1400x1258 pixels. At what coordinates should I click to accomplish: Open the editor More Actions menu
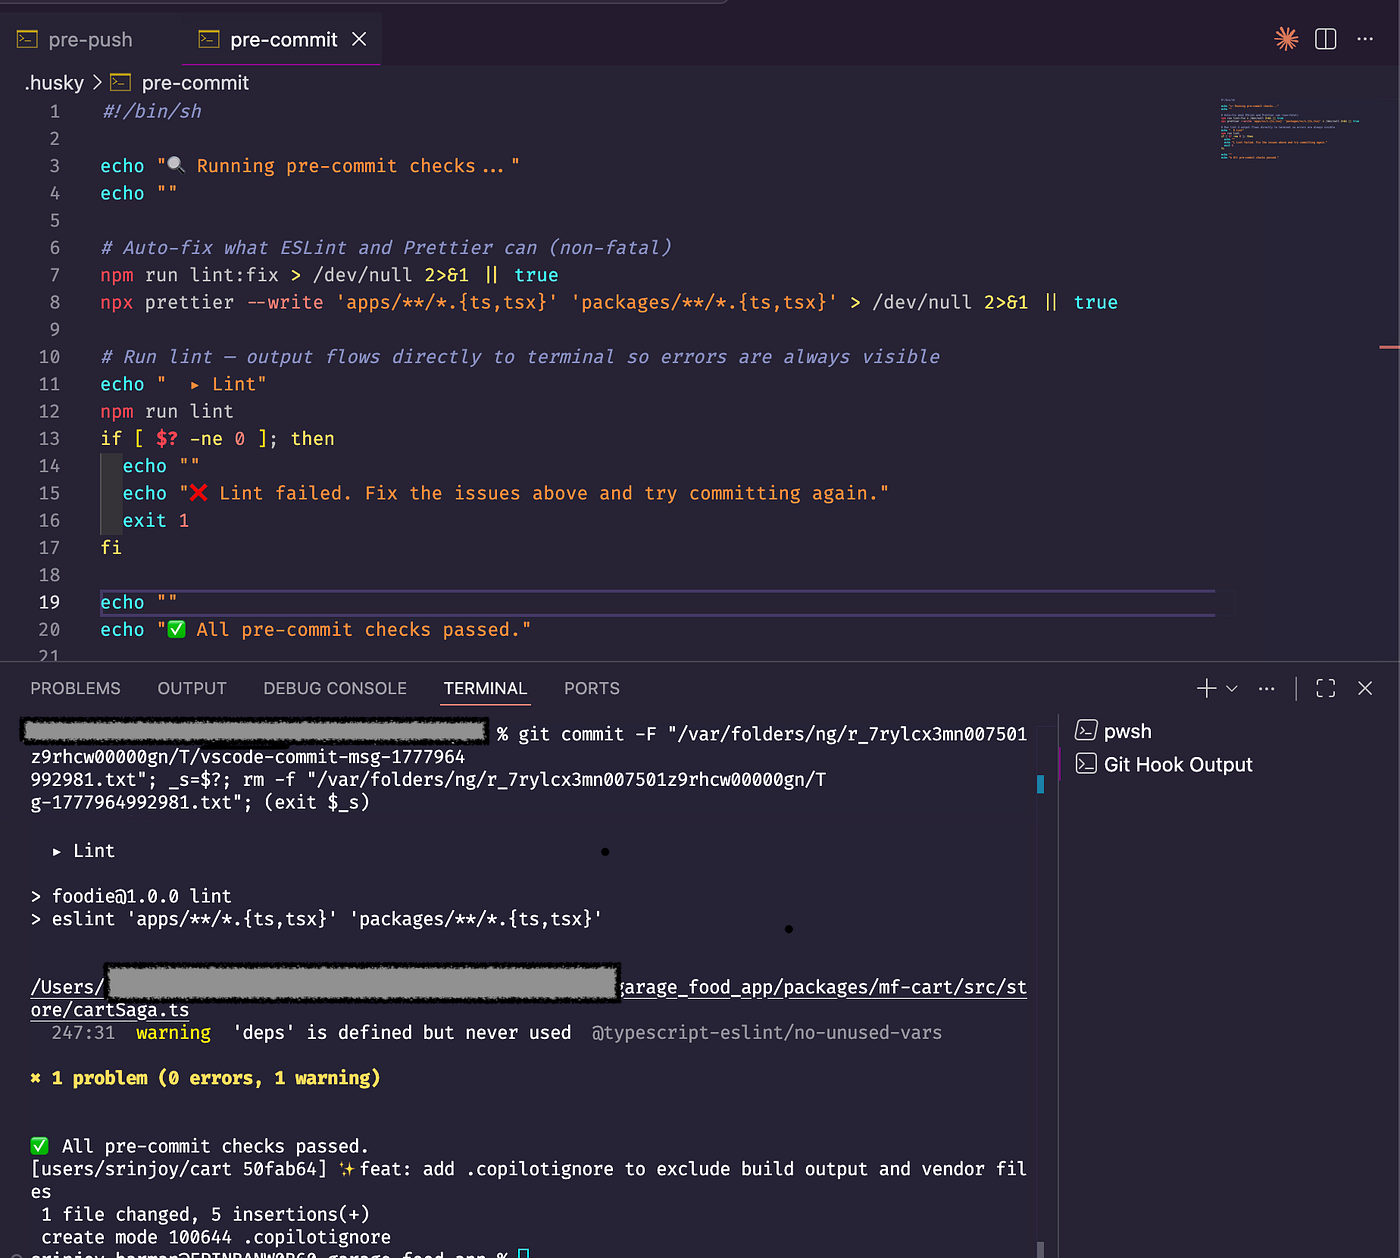(x=1365, y=39)
